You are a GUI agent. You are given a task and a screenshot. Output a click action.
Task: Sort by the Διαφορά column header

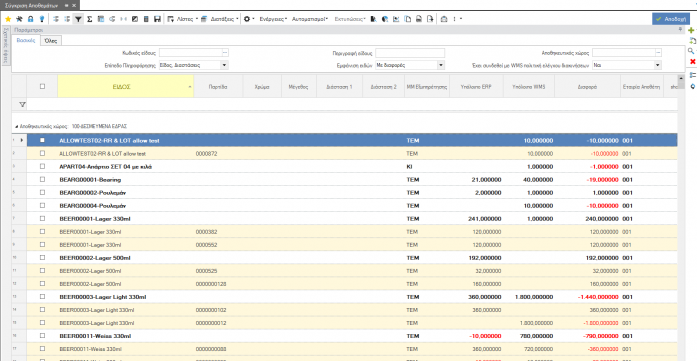(587, 87)
